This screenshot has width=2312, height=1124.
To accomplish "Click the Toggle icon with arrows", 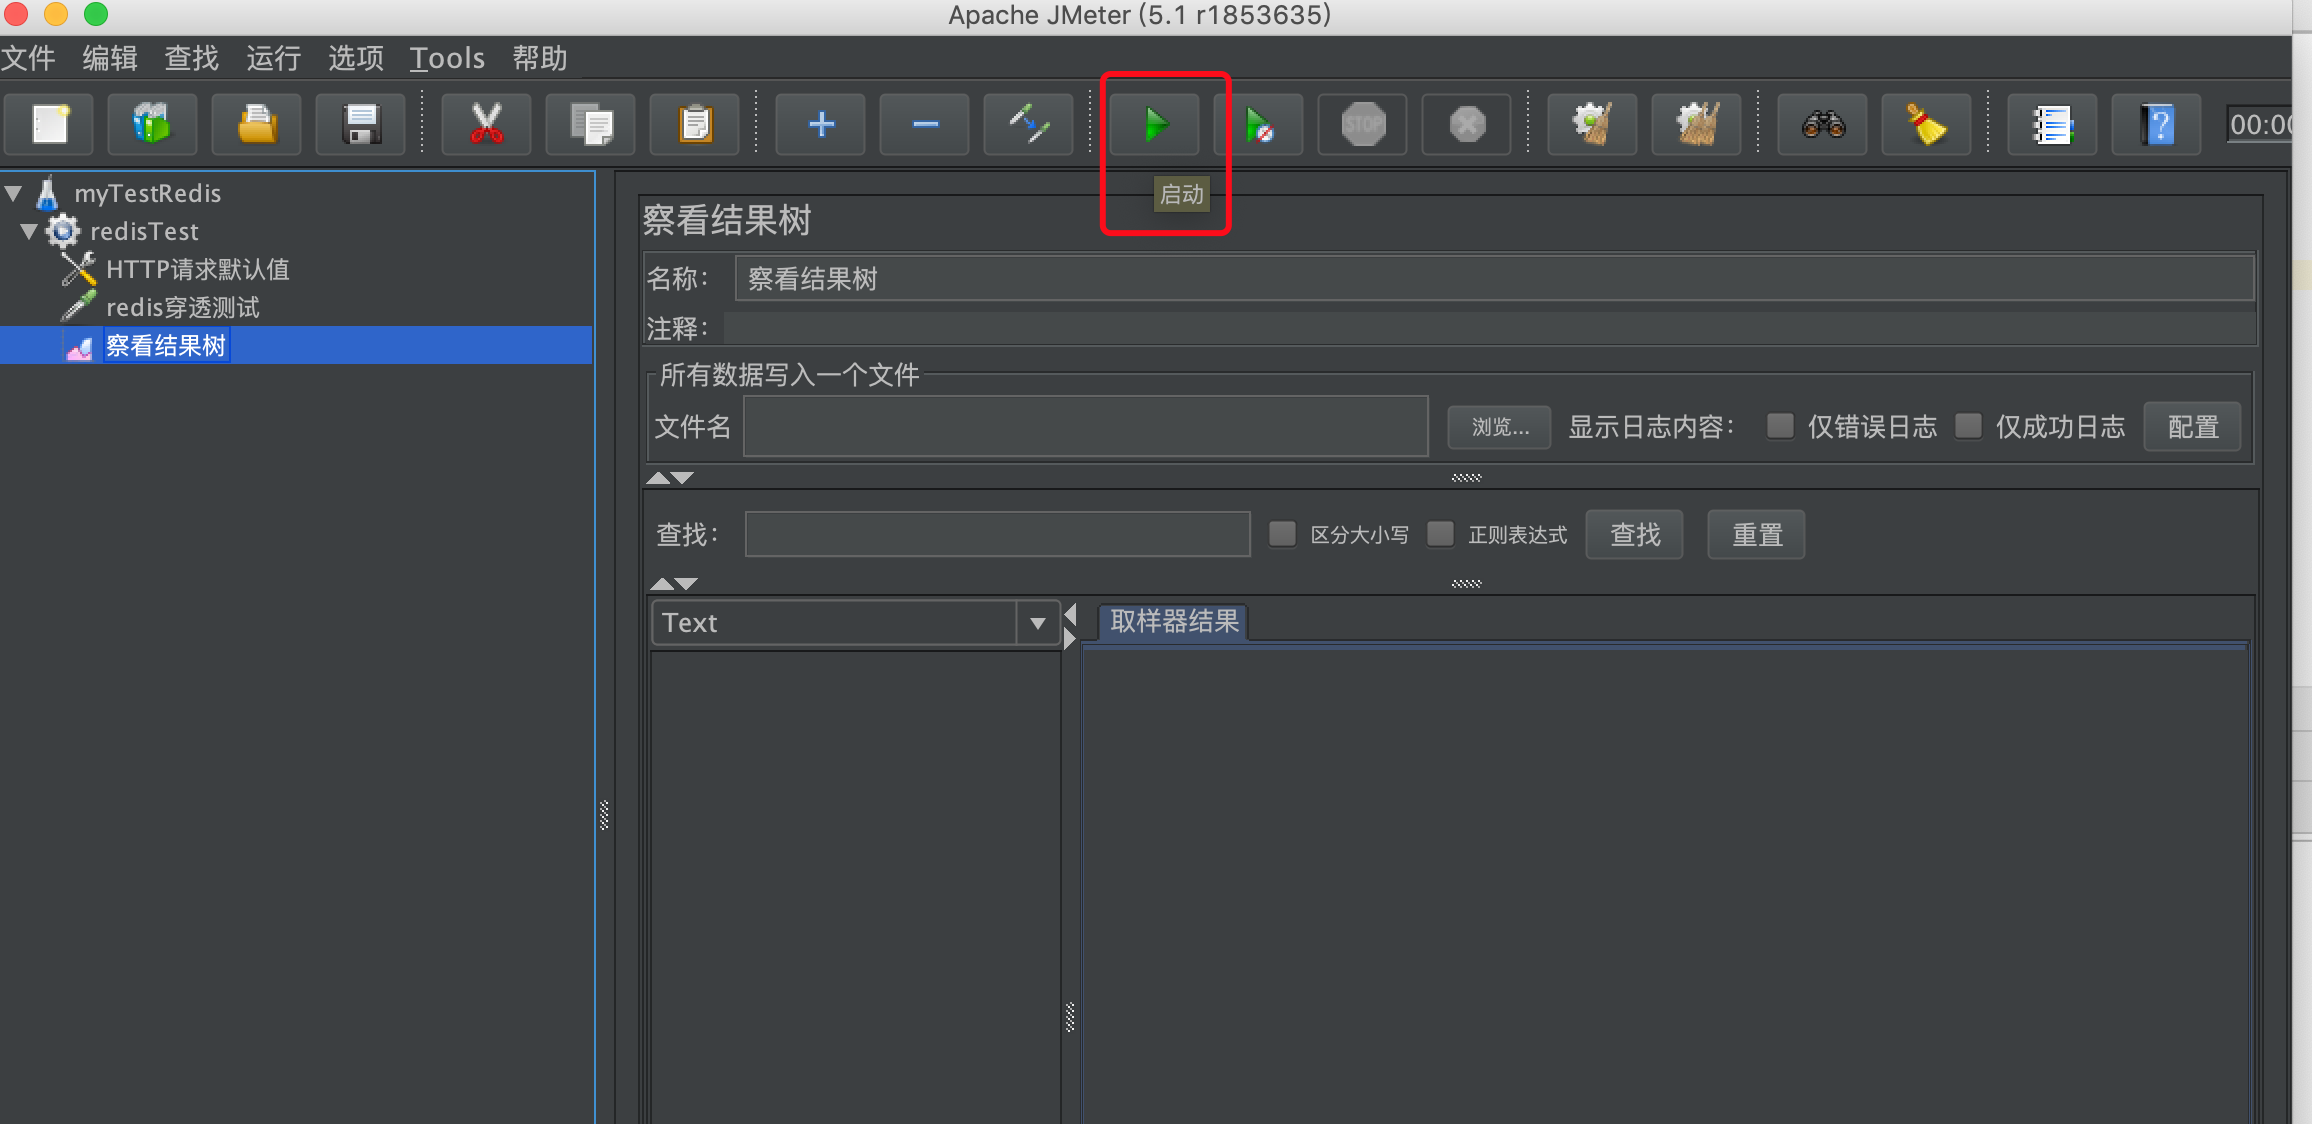I will pyautogui.click(x=1028, y=125).
